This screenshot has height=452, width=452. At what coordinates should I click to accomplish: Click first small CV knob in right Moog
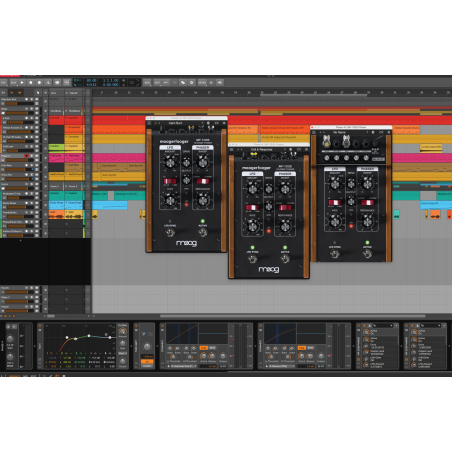coord(327,158)
